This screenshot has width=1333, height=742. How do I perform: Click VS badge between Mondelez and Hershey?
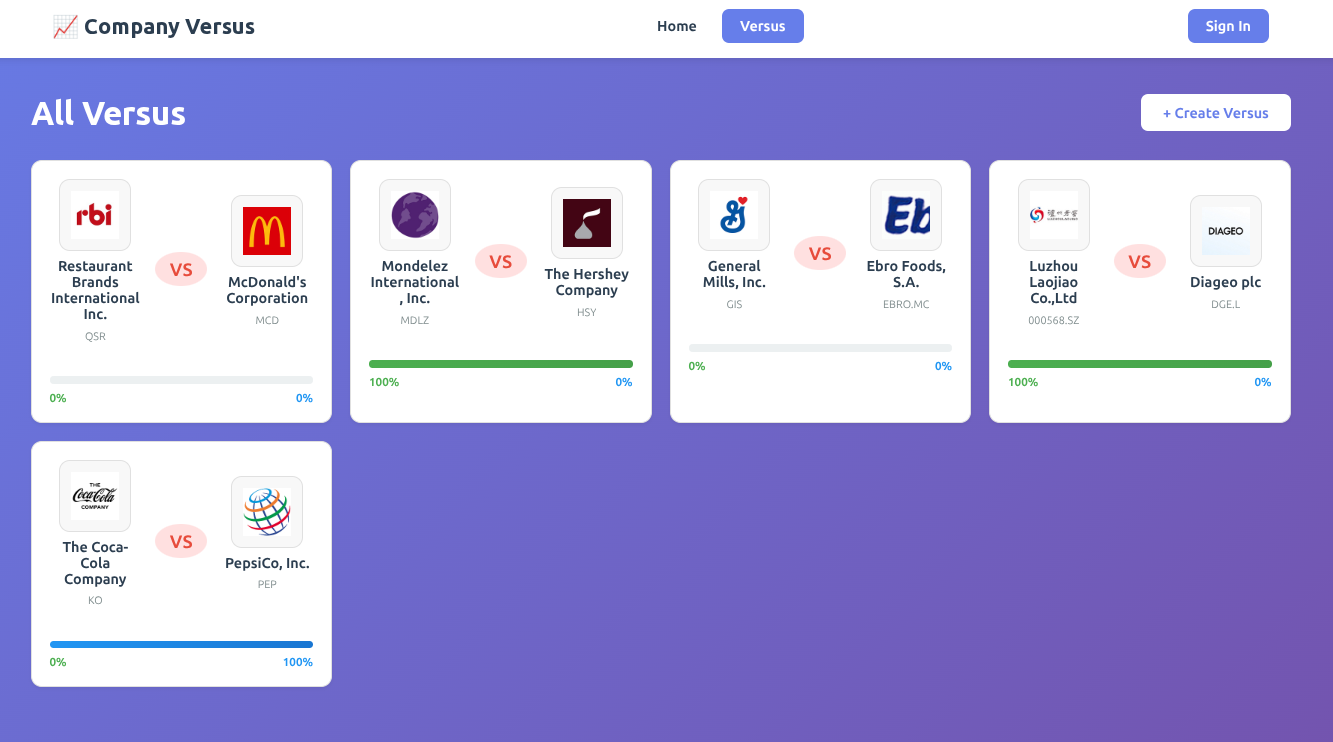pos(501,261)
